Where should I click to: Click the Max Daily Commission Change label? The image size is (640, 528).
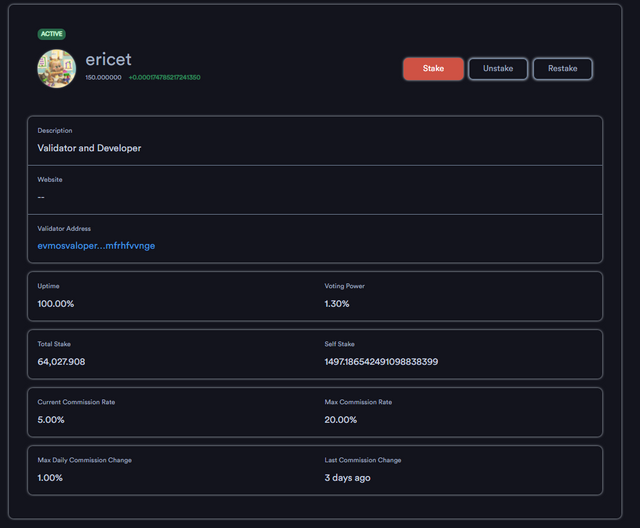84,460
